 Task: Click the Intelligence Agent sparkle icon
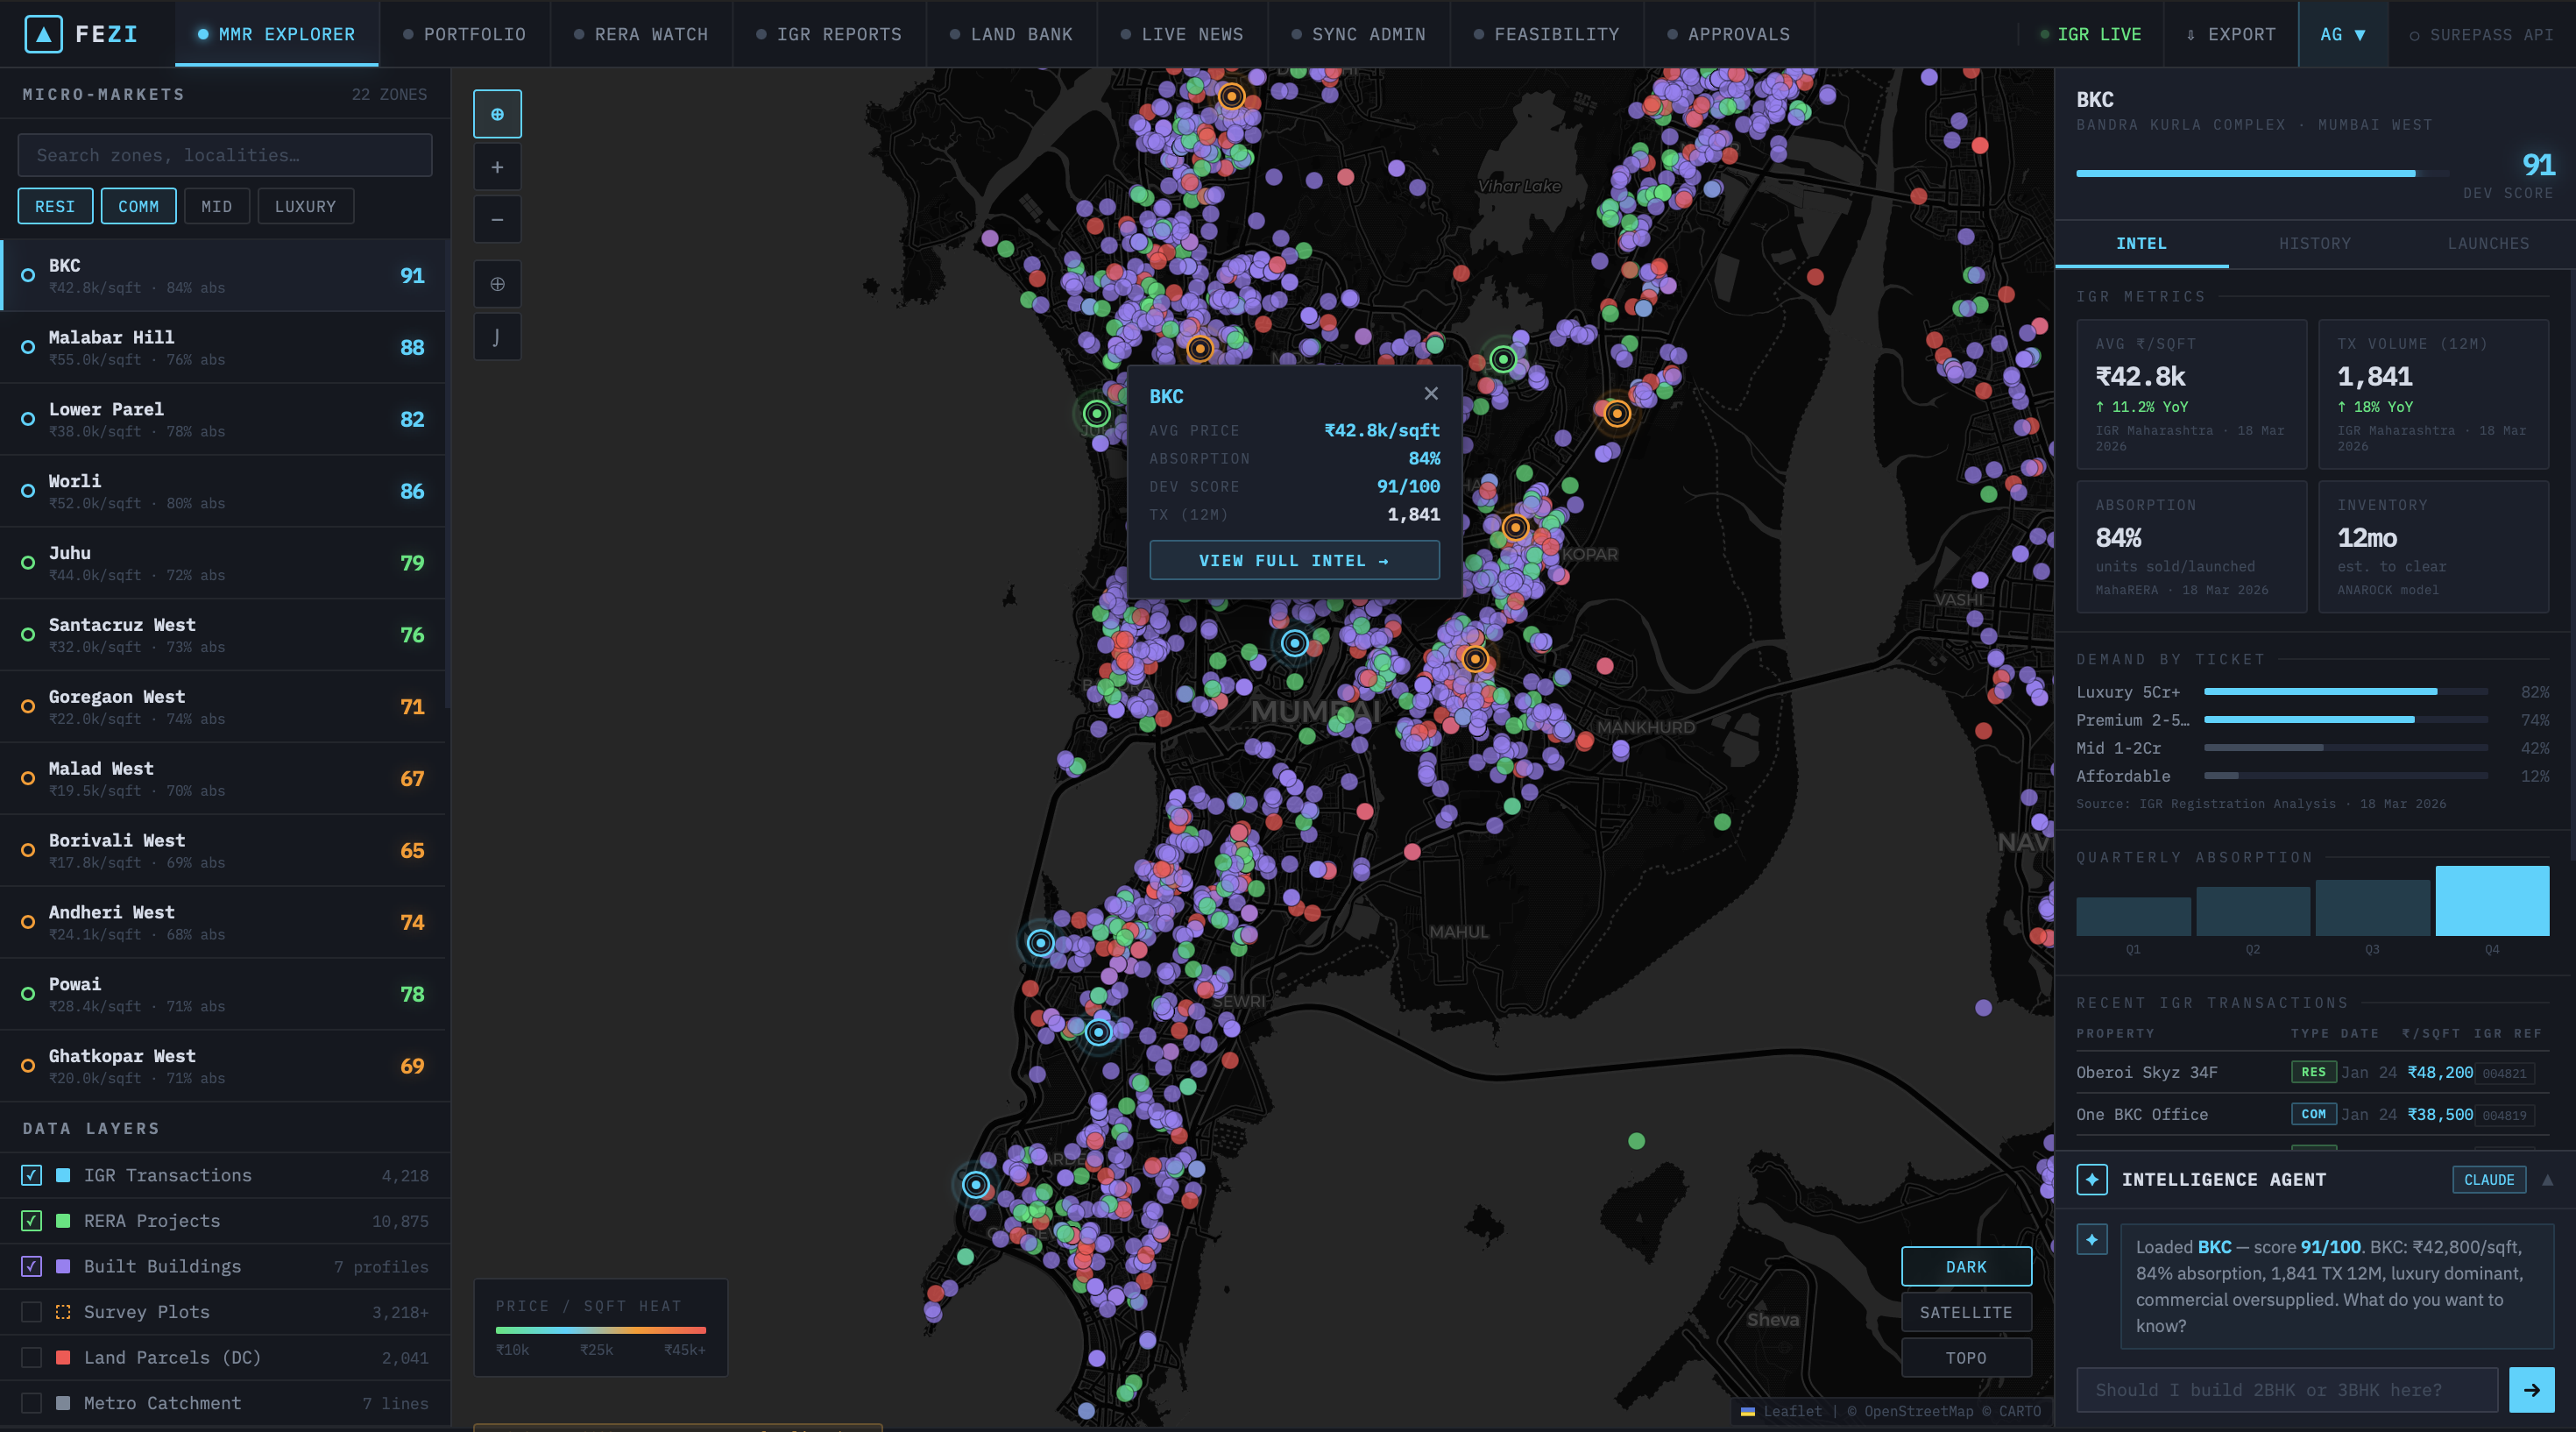(2092, 1179)
